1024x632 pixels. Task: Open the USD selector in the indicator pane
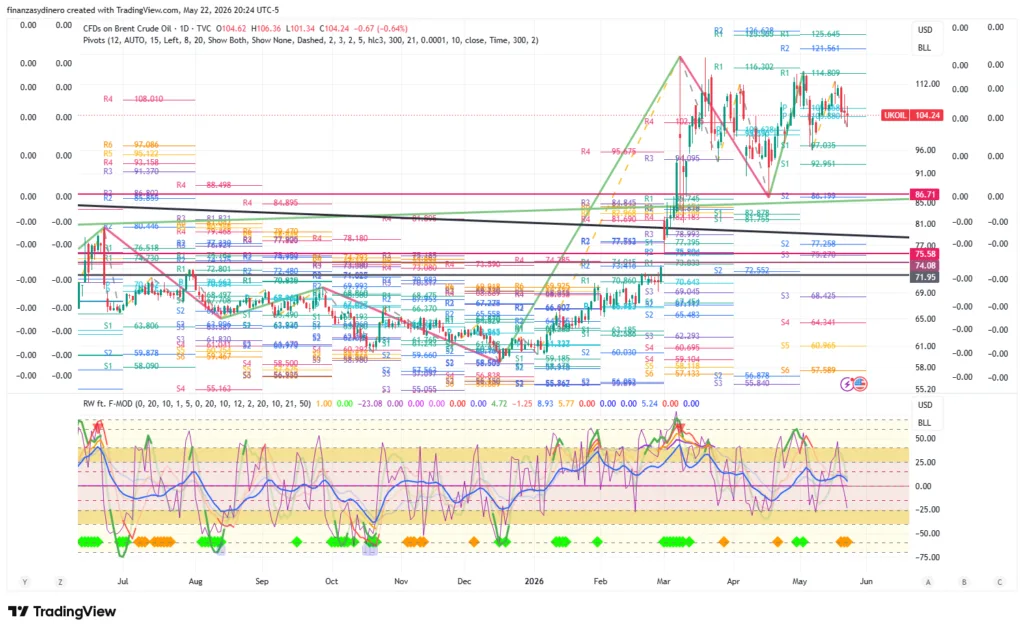point(925,405)
